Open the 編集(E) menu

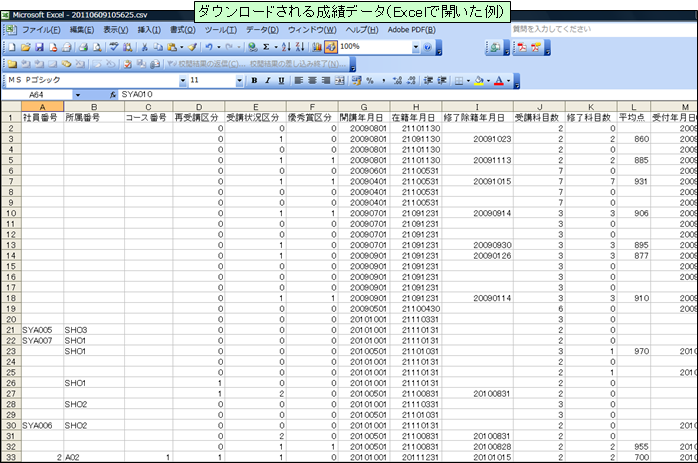click(x=82, y=30)
